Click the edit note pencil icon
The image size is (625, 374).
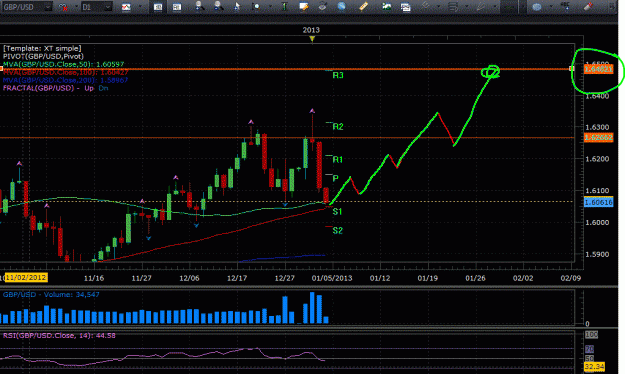tap(304, 6)
